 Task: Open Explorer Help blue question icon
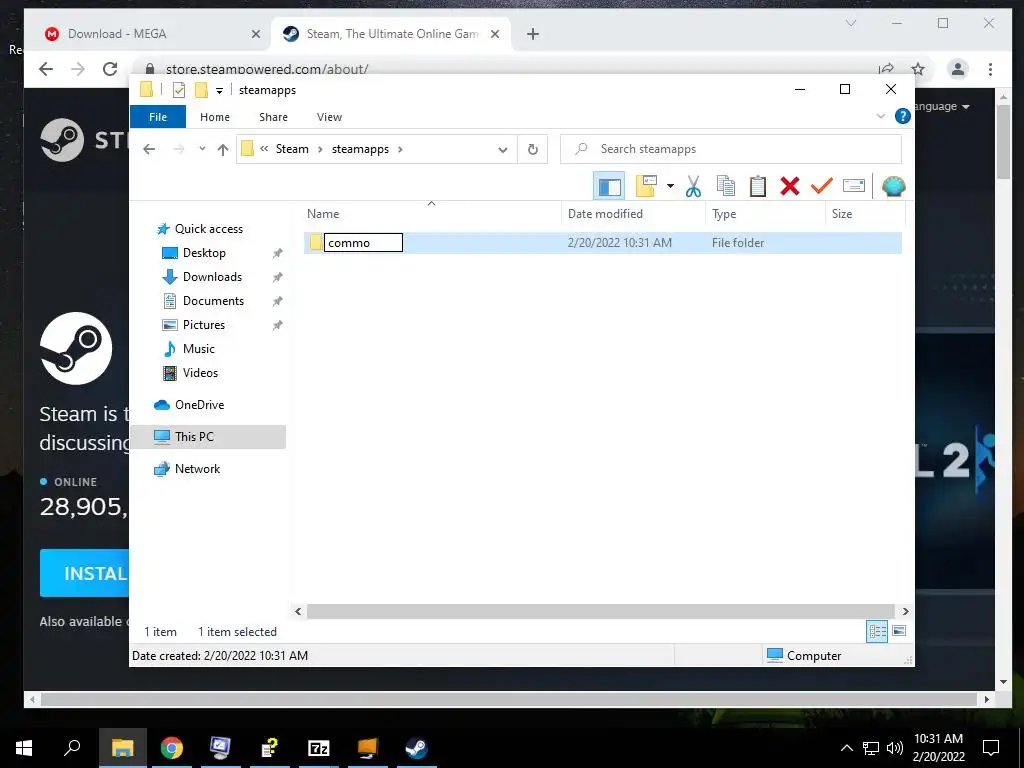click(x=902, y=116)
